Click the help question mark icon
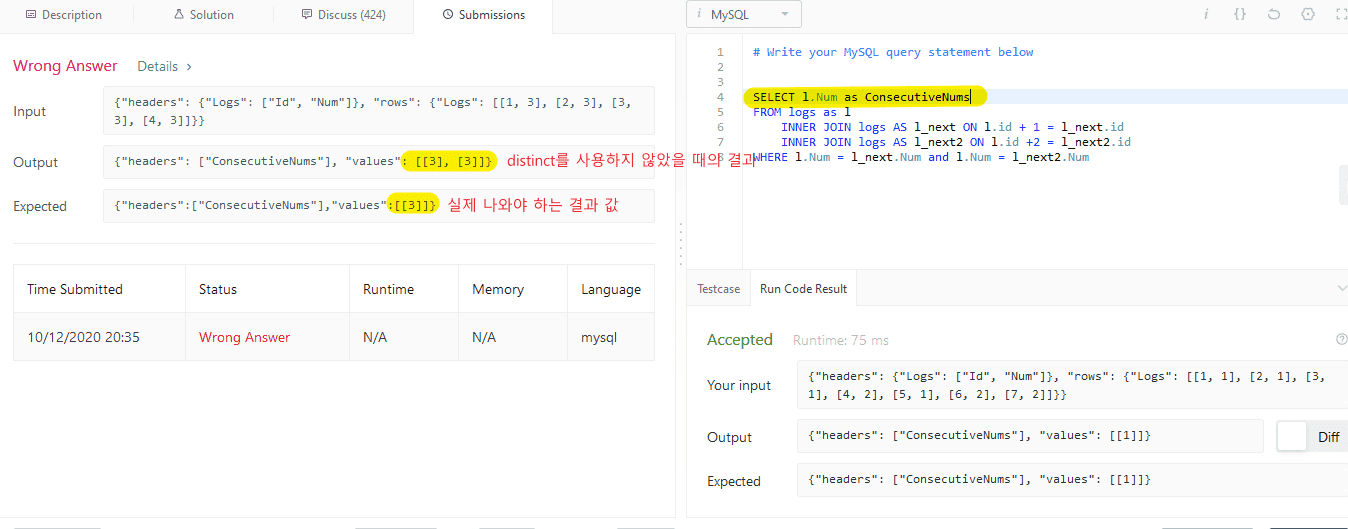The width and height of the screenshot is (1348, 529). 1341,340
